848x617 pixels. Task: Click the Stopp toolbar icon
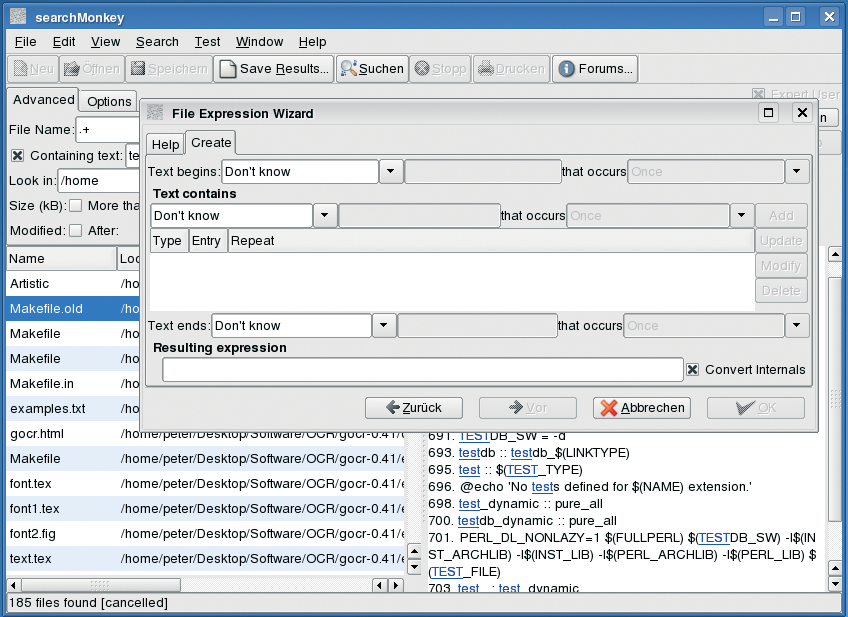coord(422,69)
